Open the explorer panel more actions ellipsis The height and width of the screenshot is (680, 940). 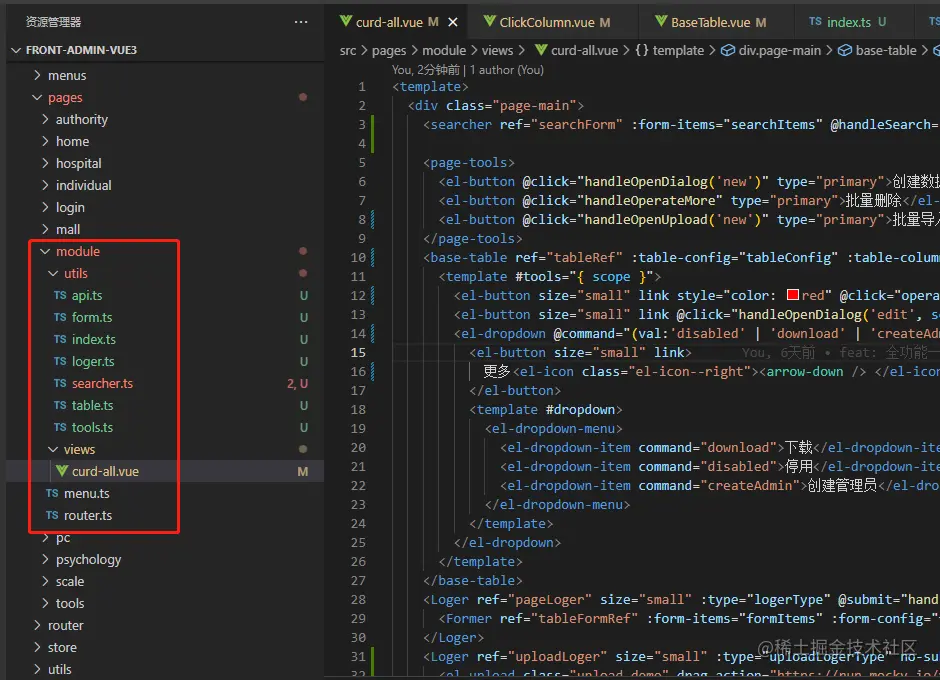pos(301,22)
